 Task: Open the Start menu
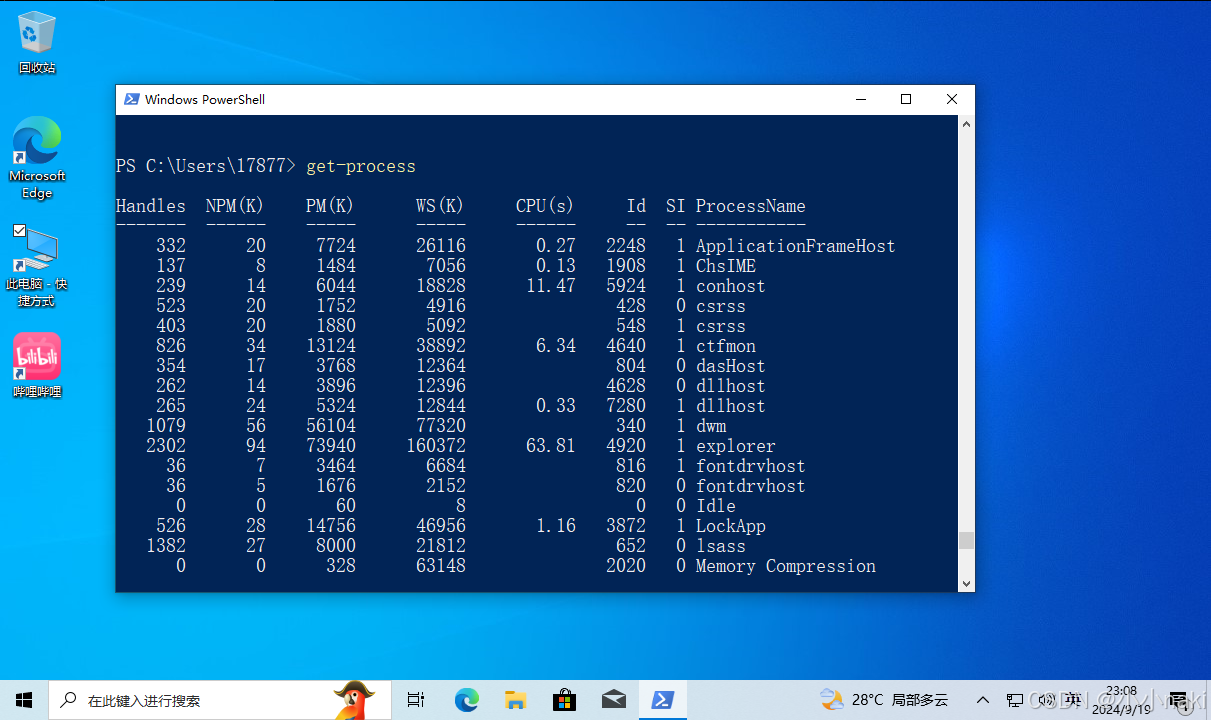point(23,700)
